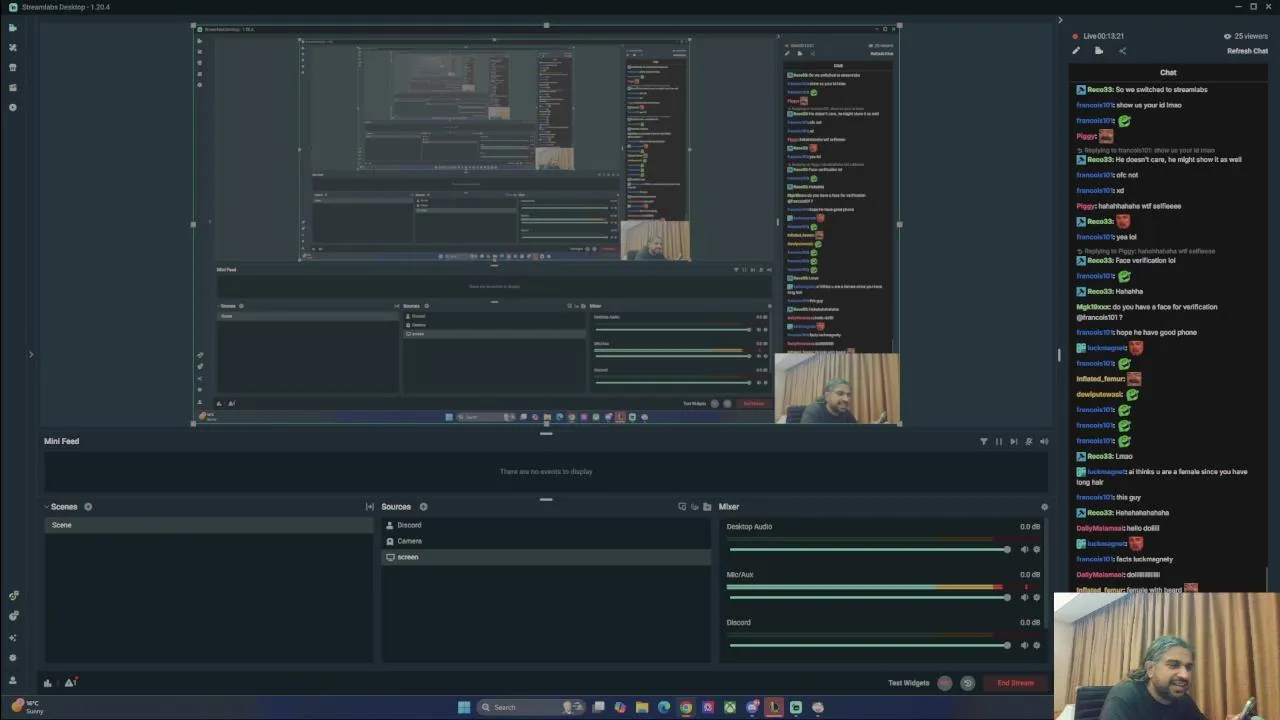Mute the Desktop Audio speaker icon

point(1024,549)
